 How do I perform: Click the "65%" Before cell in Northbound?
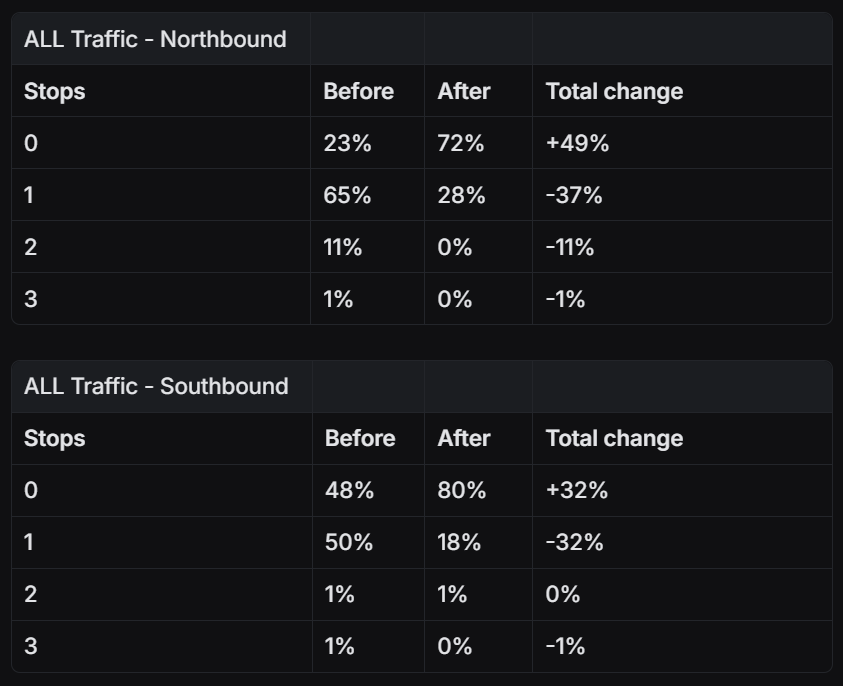347,195
